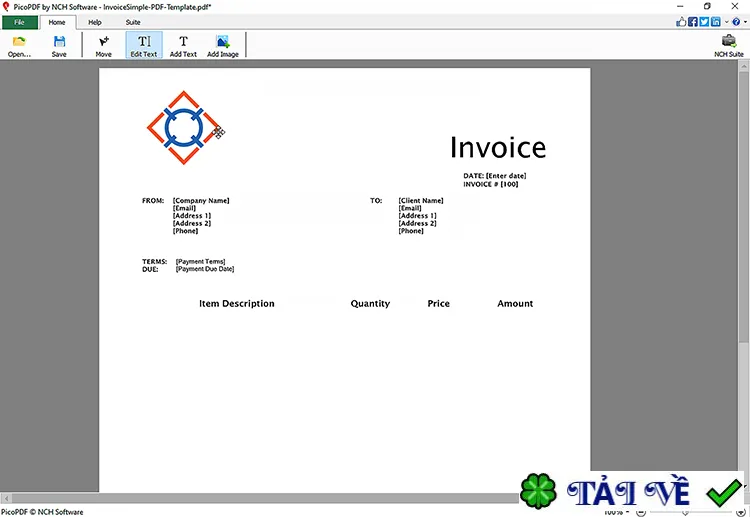750x517 pixels.
Task: Open the help question mark icon
Action: coord(736,22)
